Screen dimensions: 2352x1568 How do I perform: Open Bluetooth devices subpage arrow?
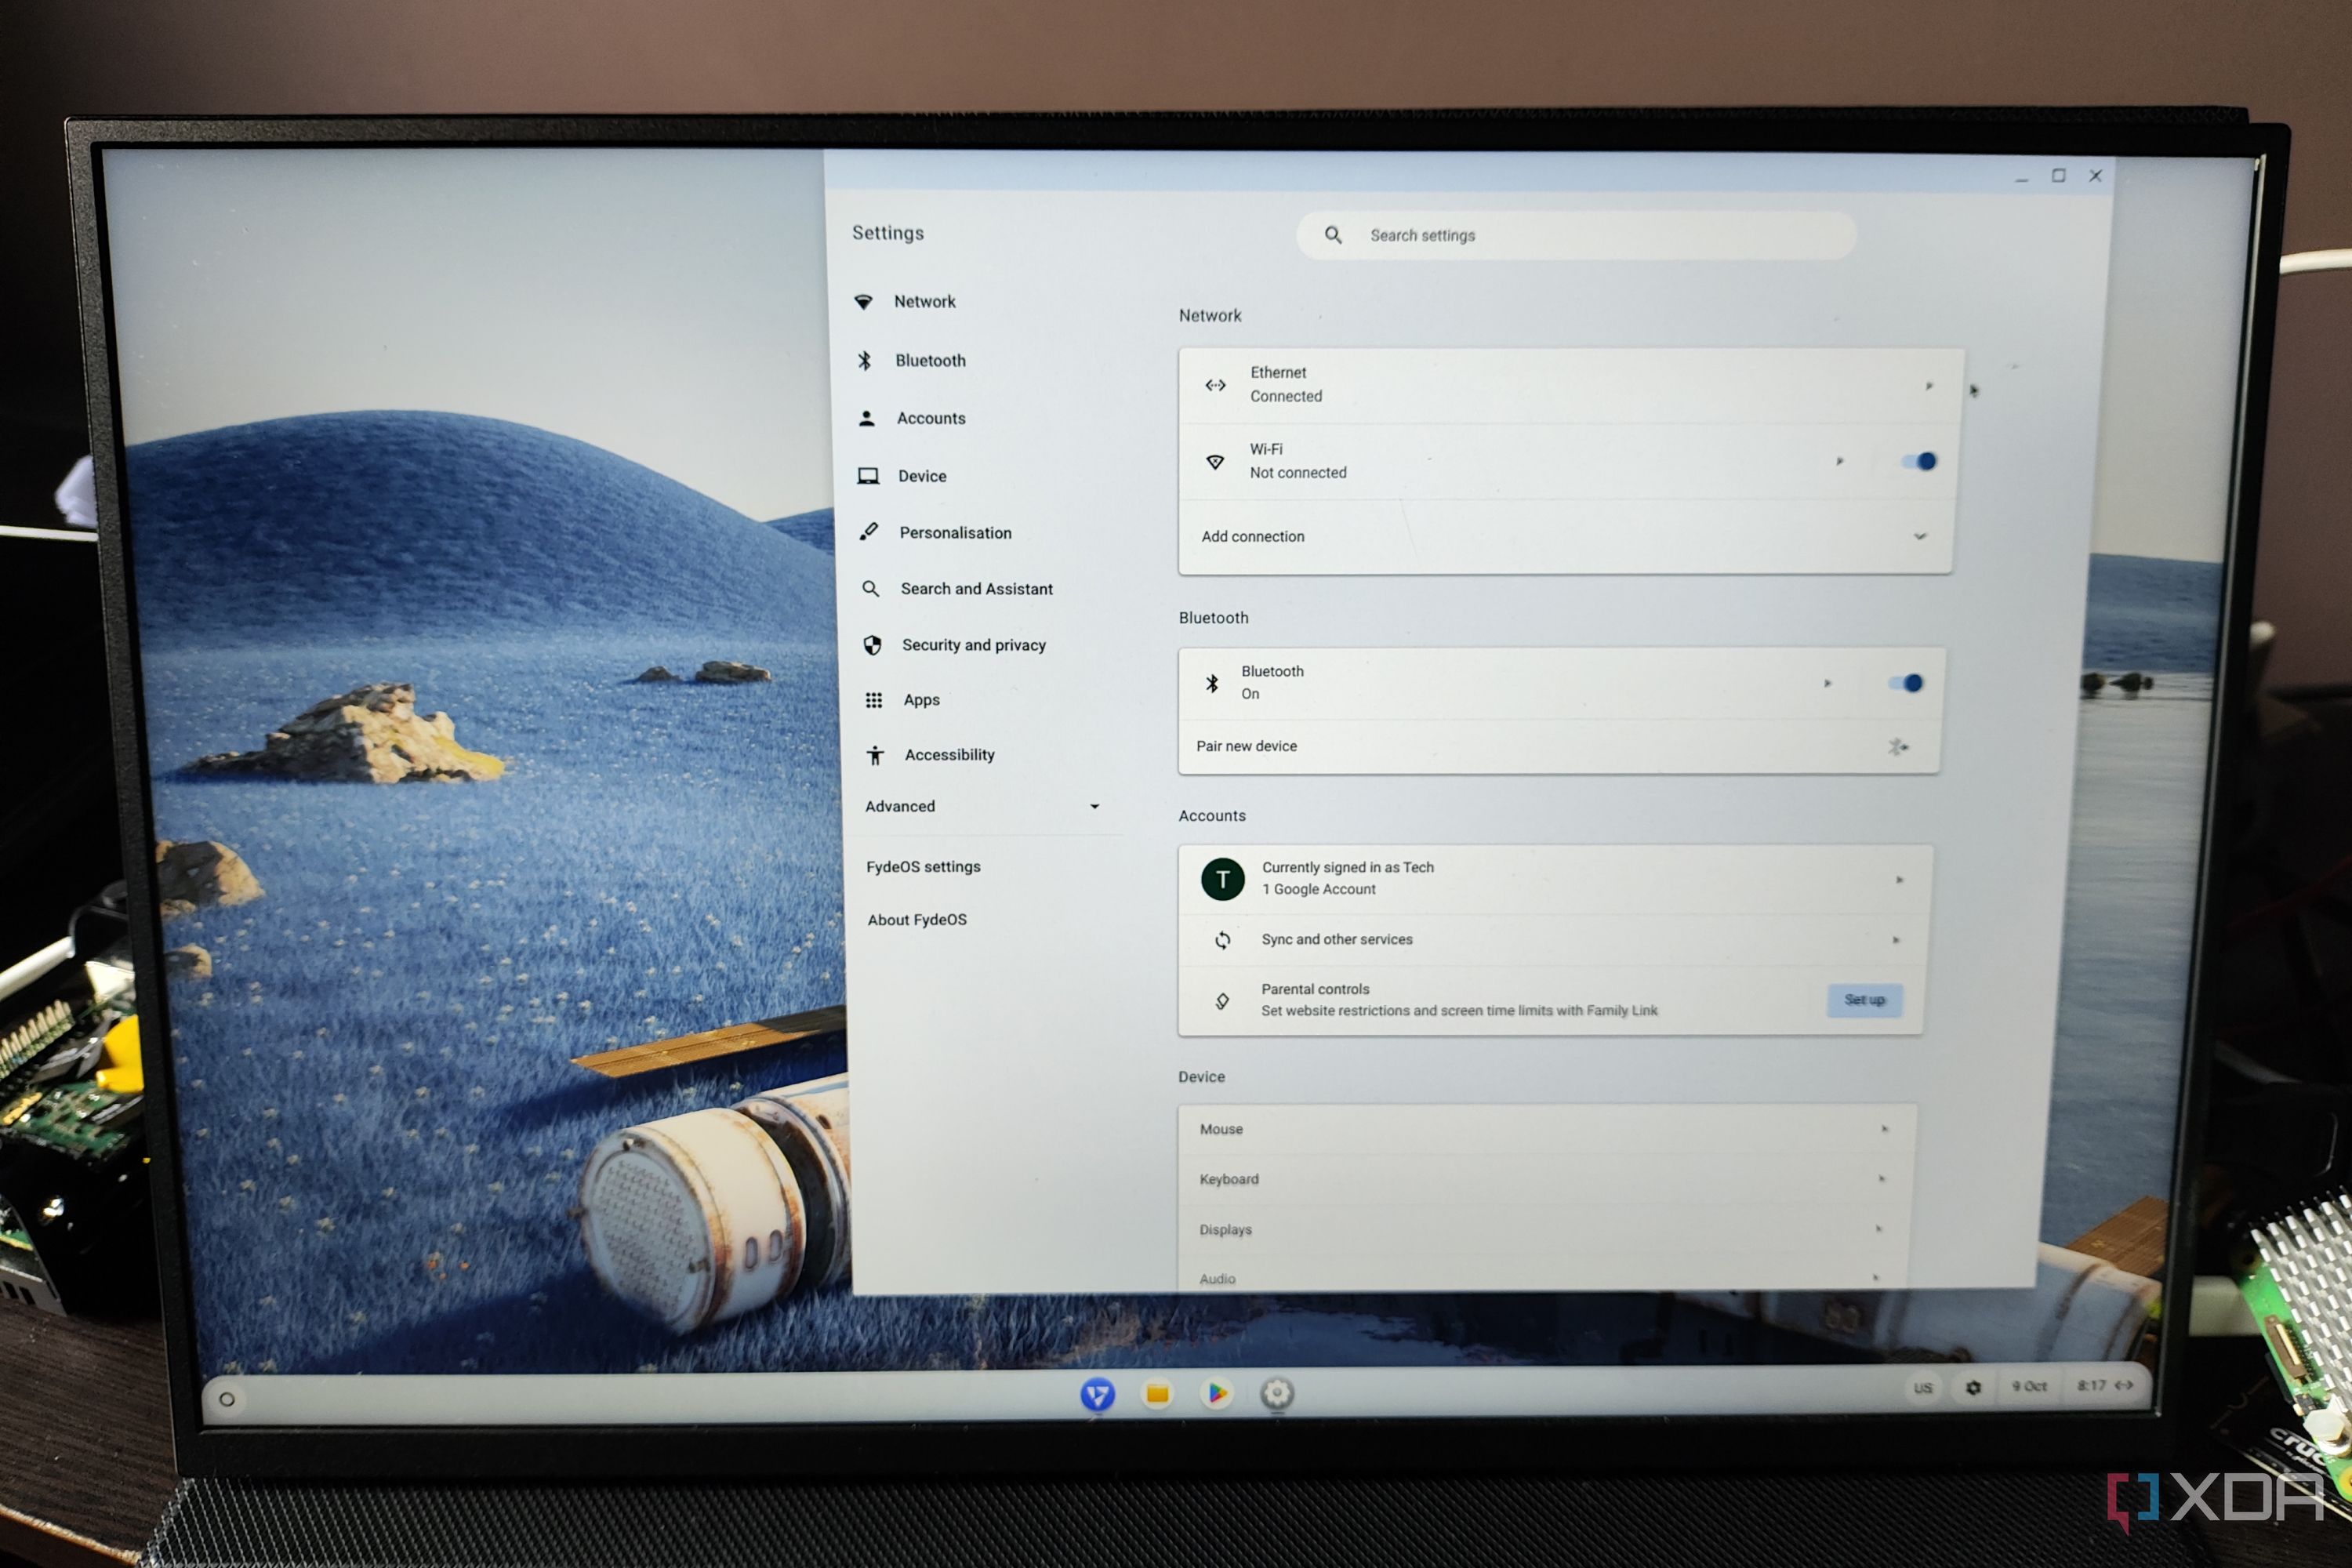pos(1828,683)
